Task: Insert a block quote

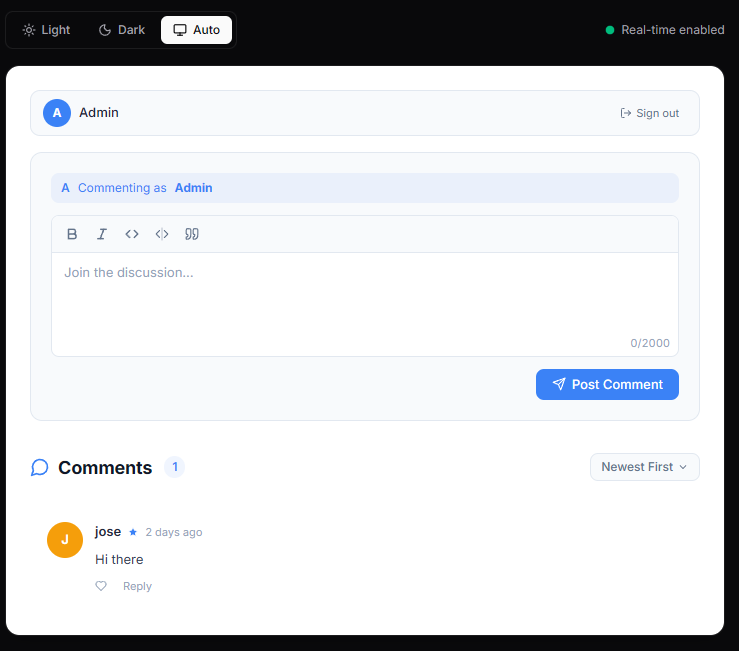Action: (x=192, y=234)
